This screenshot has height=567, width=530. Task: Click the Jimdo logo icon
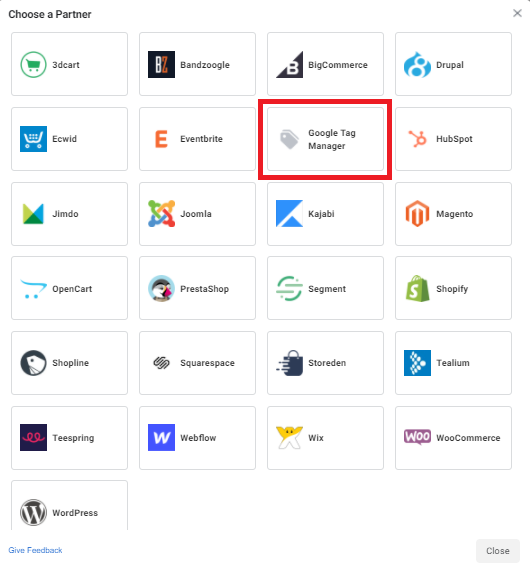click(33, 214)
